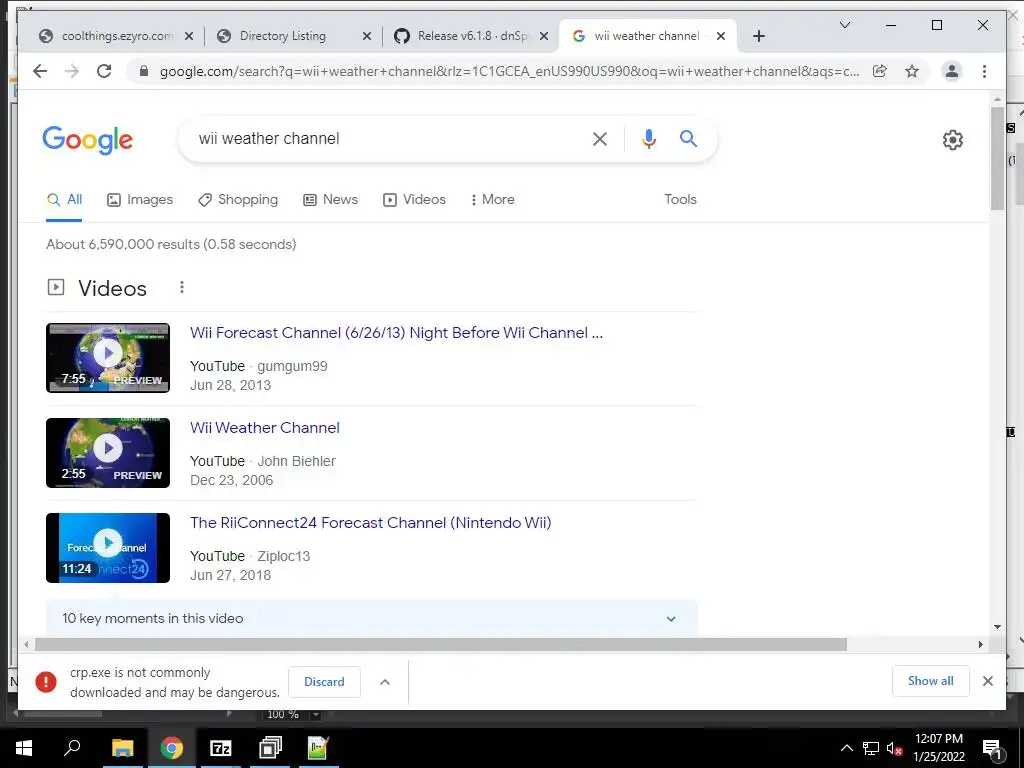Open the green notepad app on the taskbar

[318, 748]
